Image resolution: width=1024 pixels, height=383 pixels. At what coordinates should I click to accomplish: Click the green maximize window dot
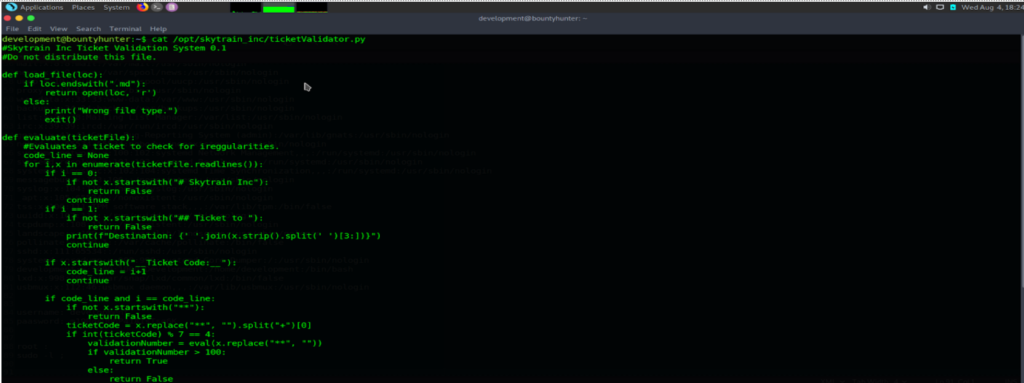(31, 18)
